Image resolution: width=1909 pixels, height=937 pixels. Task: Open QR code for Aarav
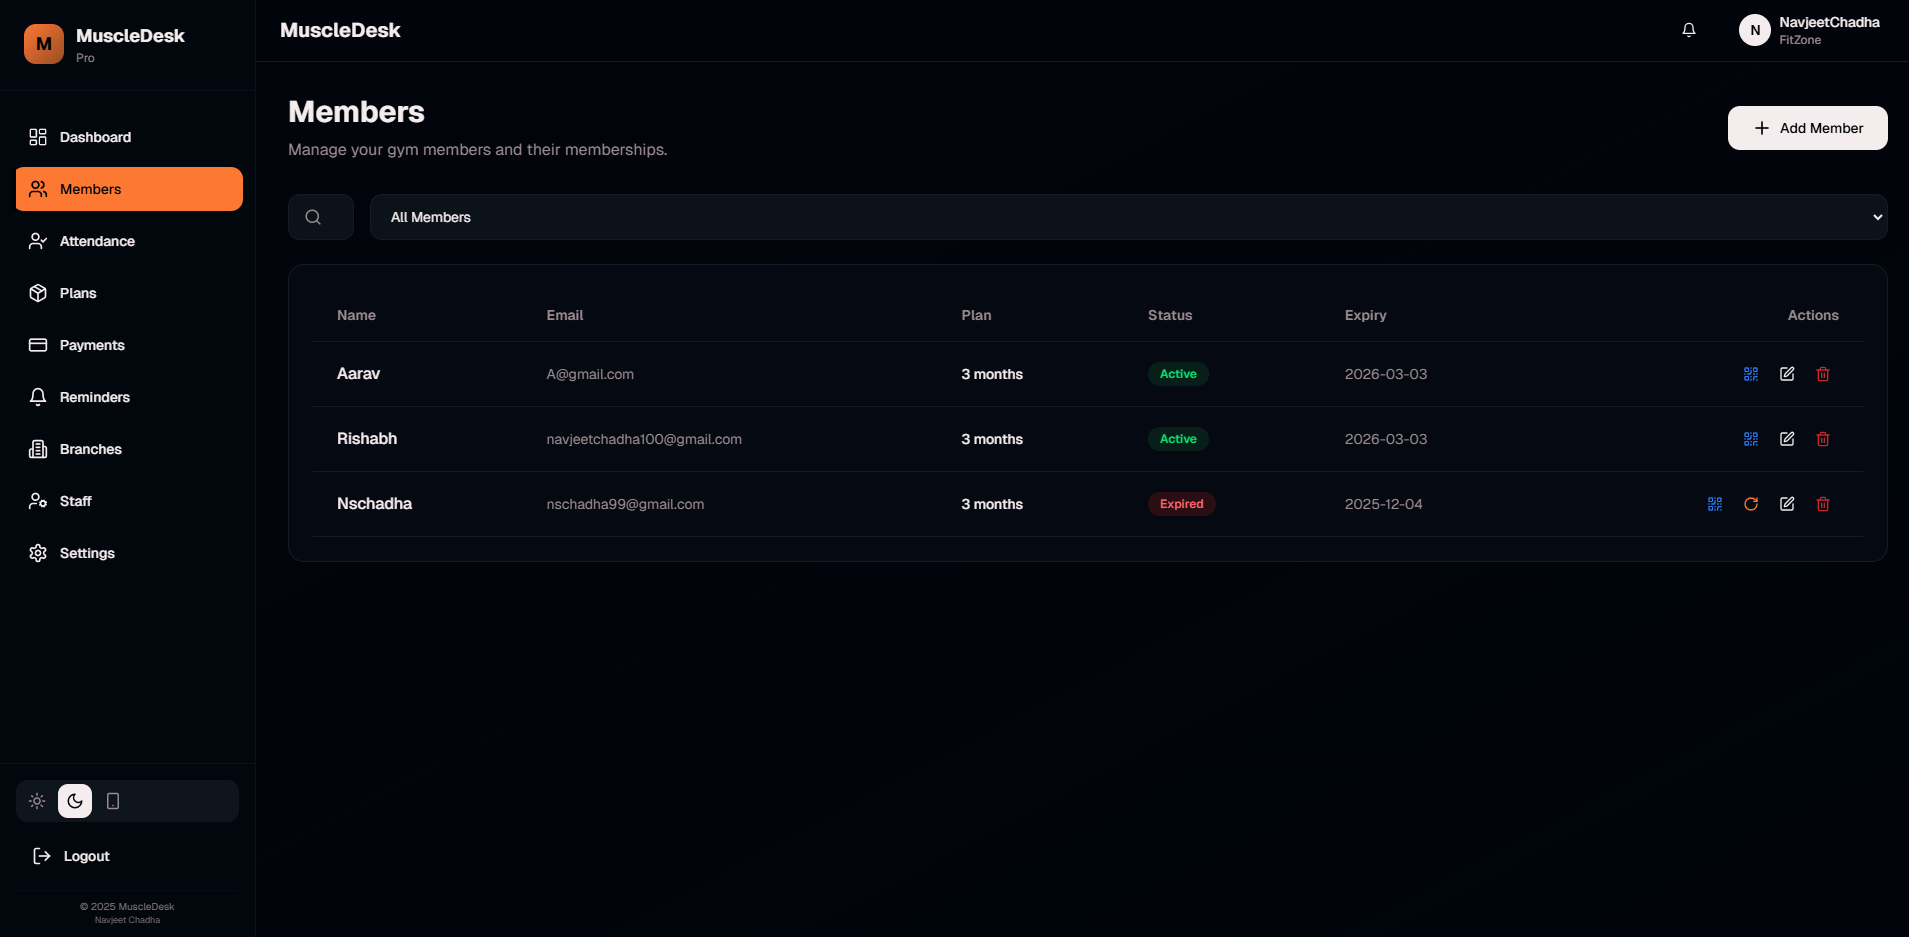[1750, 374]
